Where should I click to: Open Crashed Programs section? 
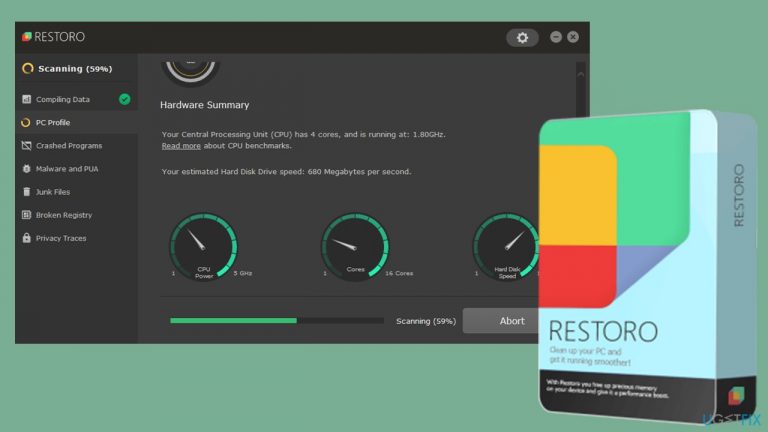pyautogui.click(x=76, y=145)
